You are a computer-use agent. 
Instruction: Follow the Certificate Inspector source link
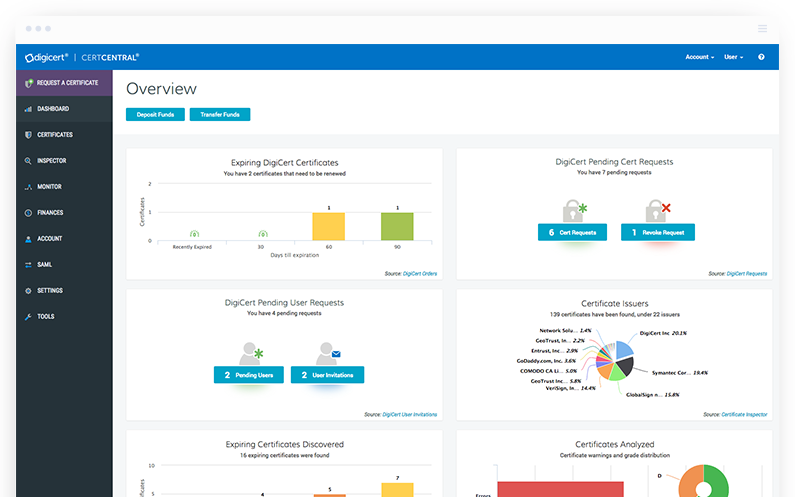[744, 415]
